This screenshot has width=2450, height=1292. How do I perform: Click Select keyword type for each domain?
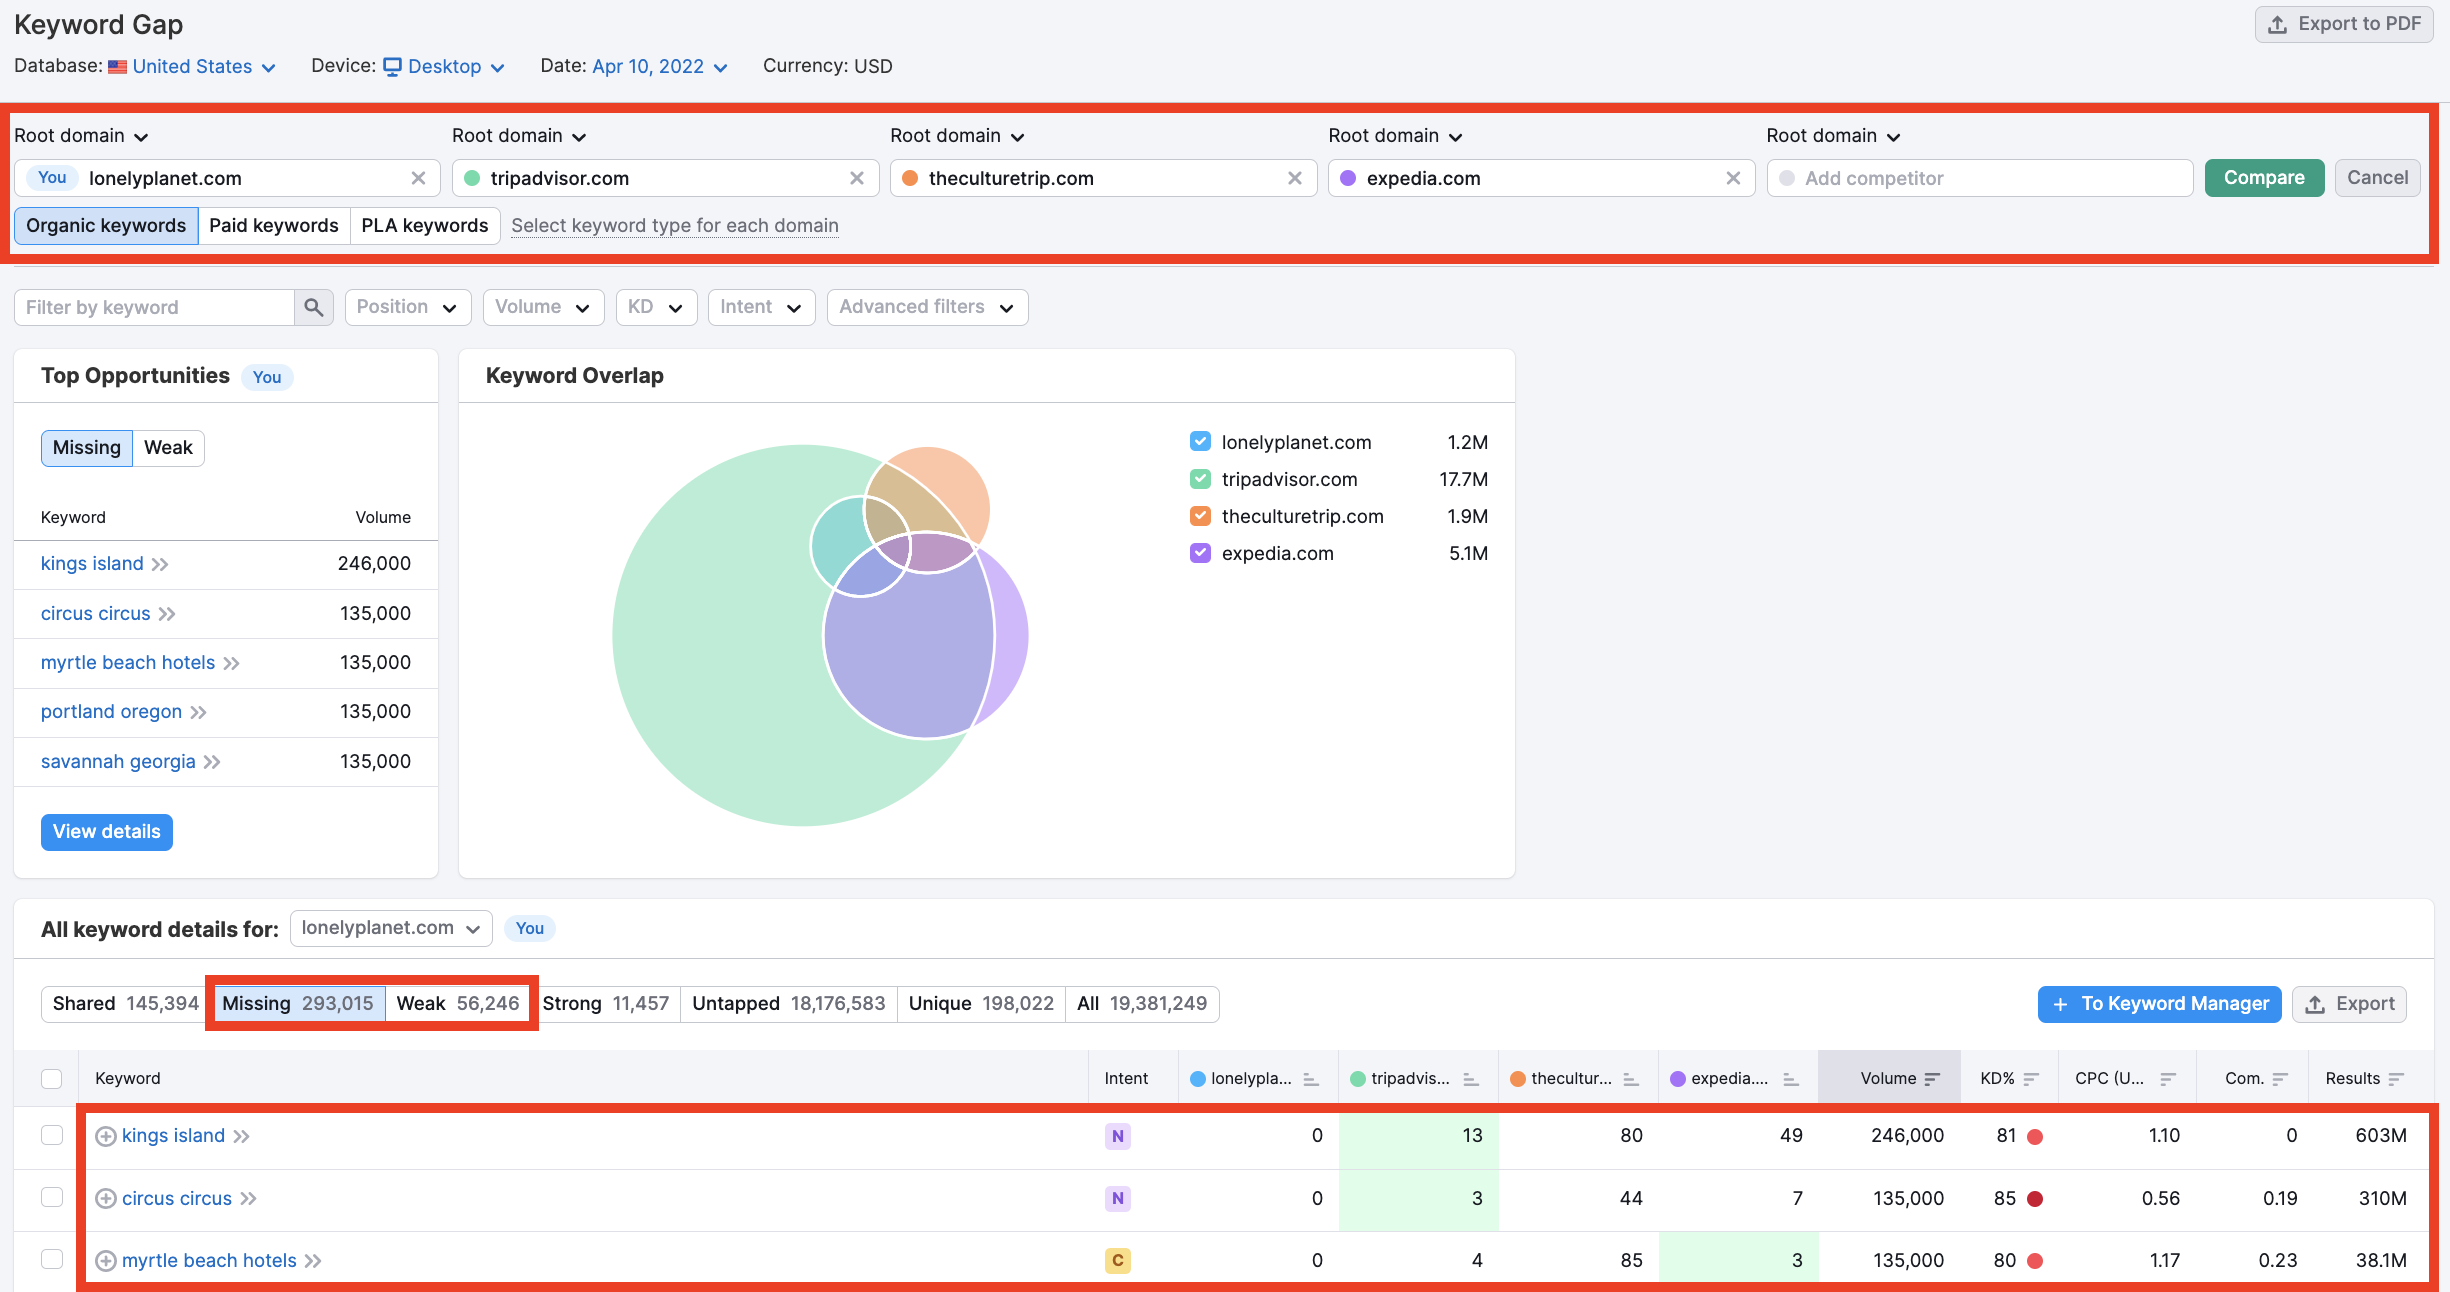pyautogui.click(x=675, y=226)
